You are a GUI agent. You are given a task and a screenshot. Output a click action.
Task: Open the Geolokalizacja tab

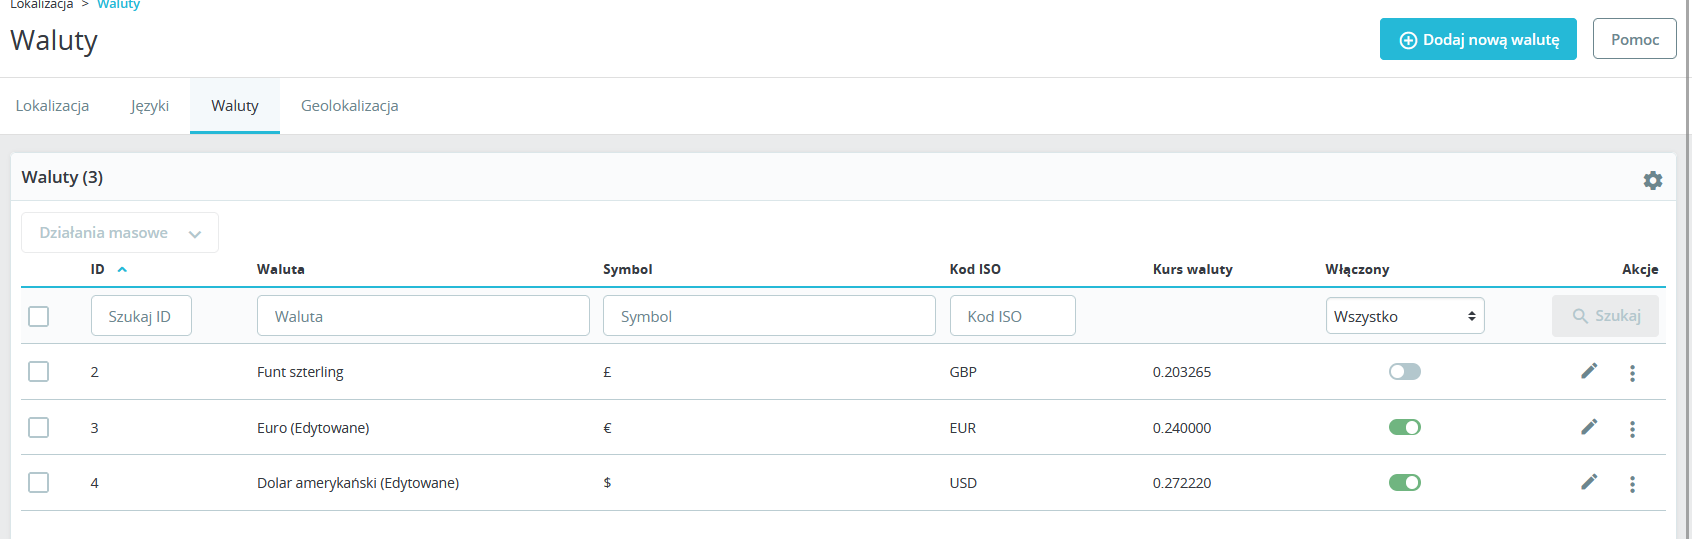click(349, 106)
